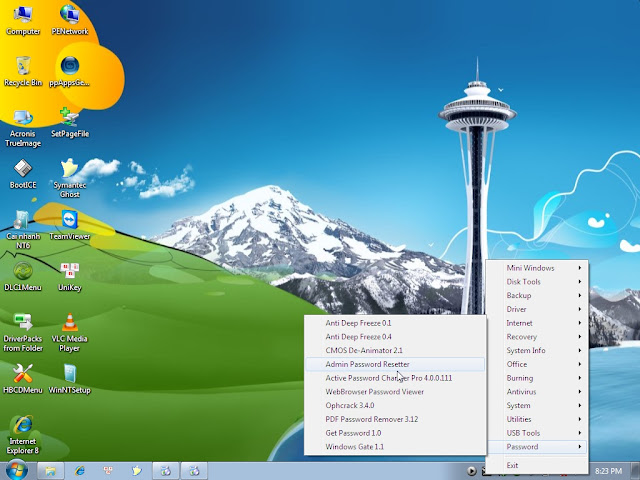Viewport: 640px width, 480px height.
Task: Click the round play arrow tray icon
Action: pos(471,471)
